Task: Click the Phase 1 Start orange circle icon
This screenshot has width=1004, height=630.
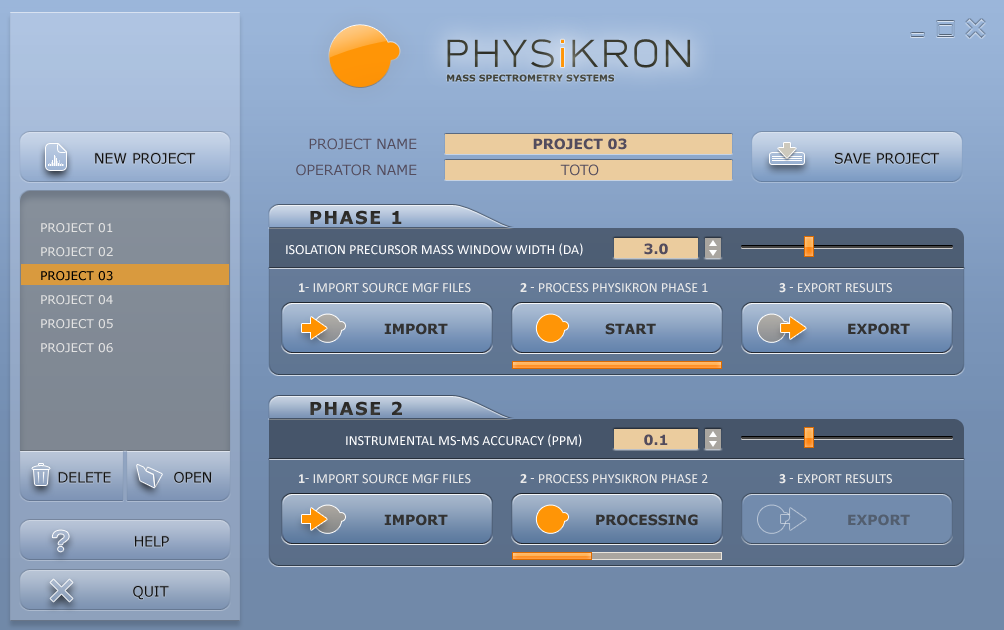Action: [551, 328]
